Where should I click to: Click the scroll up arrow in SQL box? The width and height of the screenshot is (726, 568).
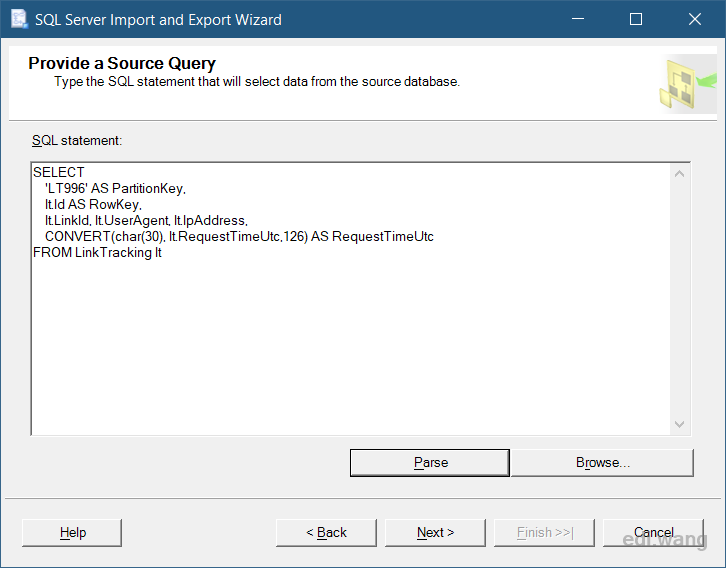(679, 174)
